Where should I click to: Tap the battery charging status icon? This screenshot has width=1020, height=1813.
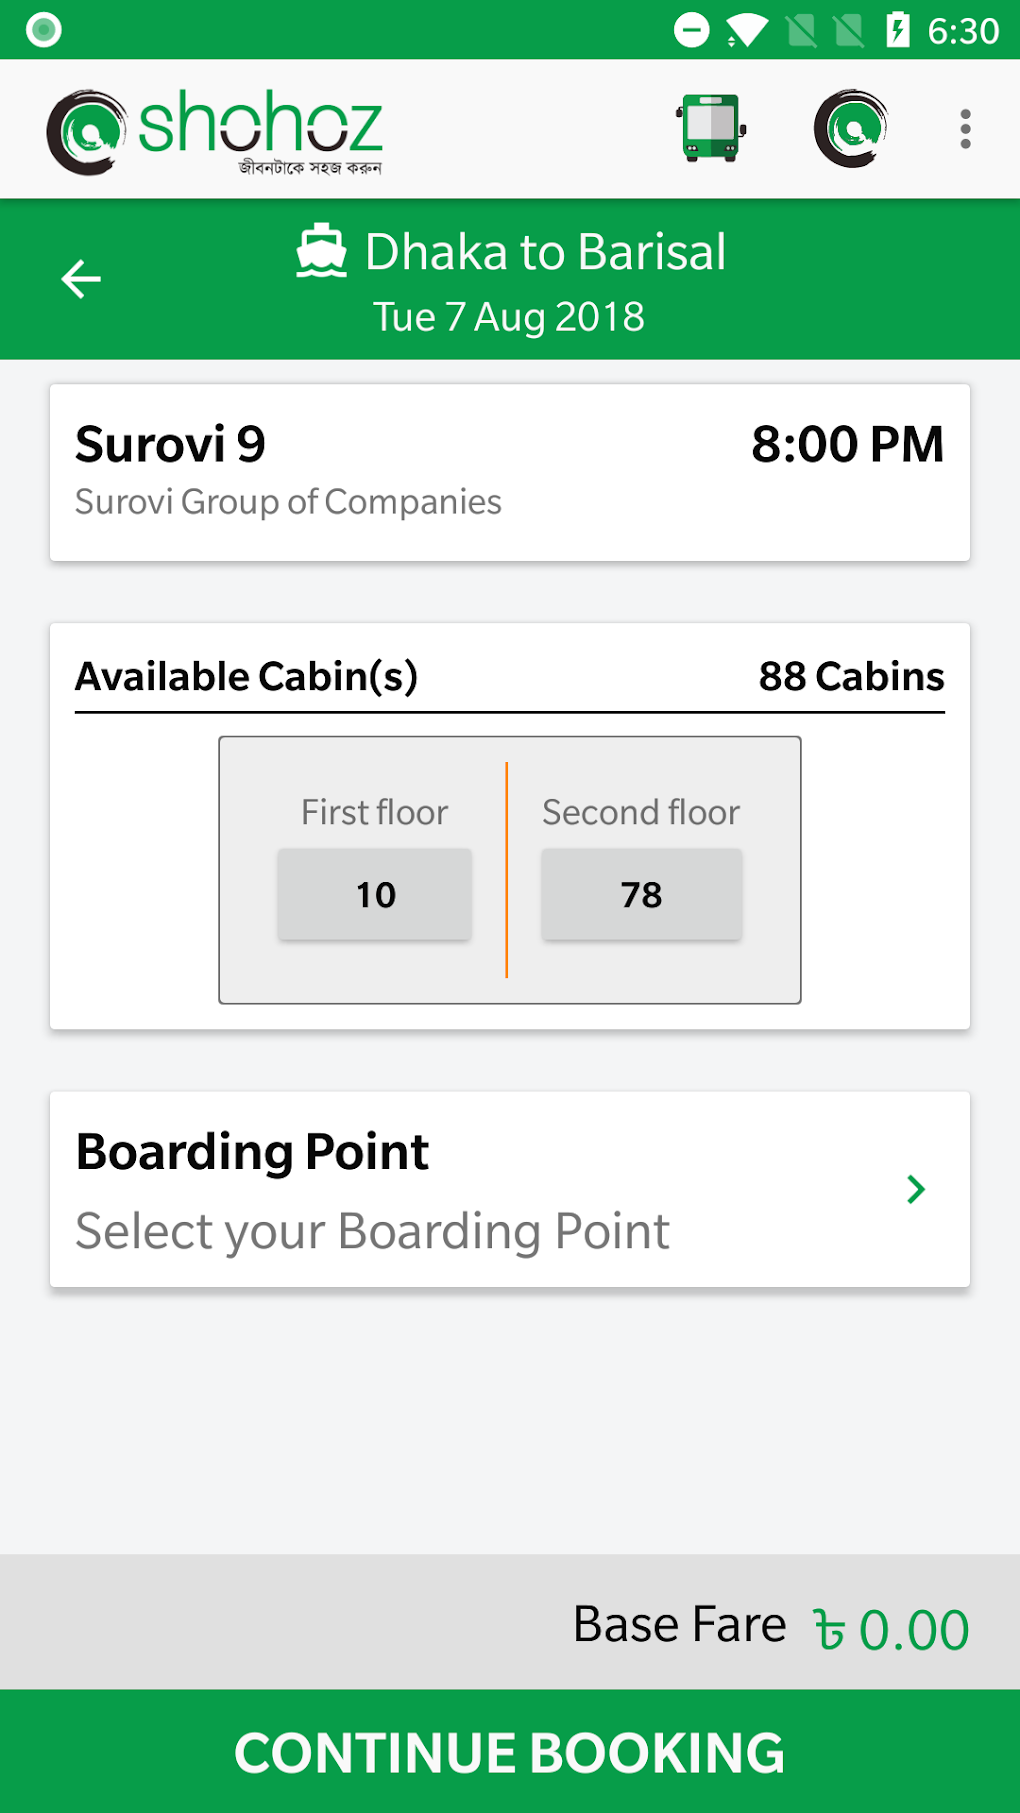pyautogui.click(x=897, y=30)
